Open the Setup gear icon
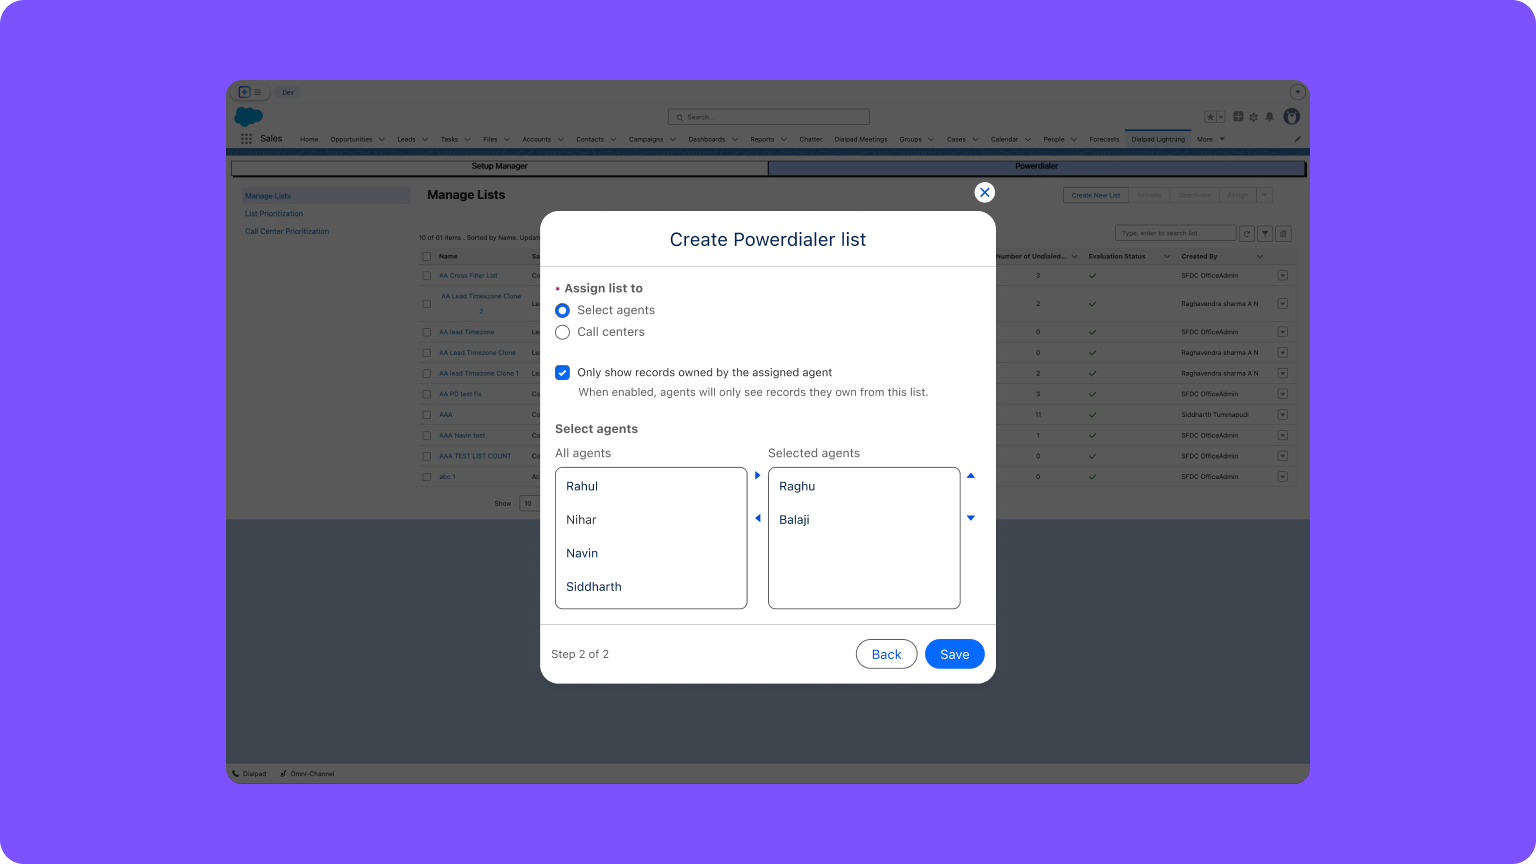This screenshot has width=1536, height=864. pos(1253,117)
